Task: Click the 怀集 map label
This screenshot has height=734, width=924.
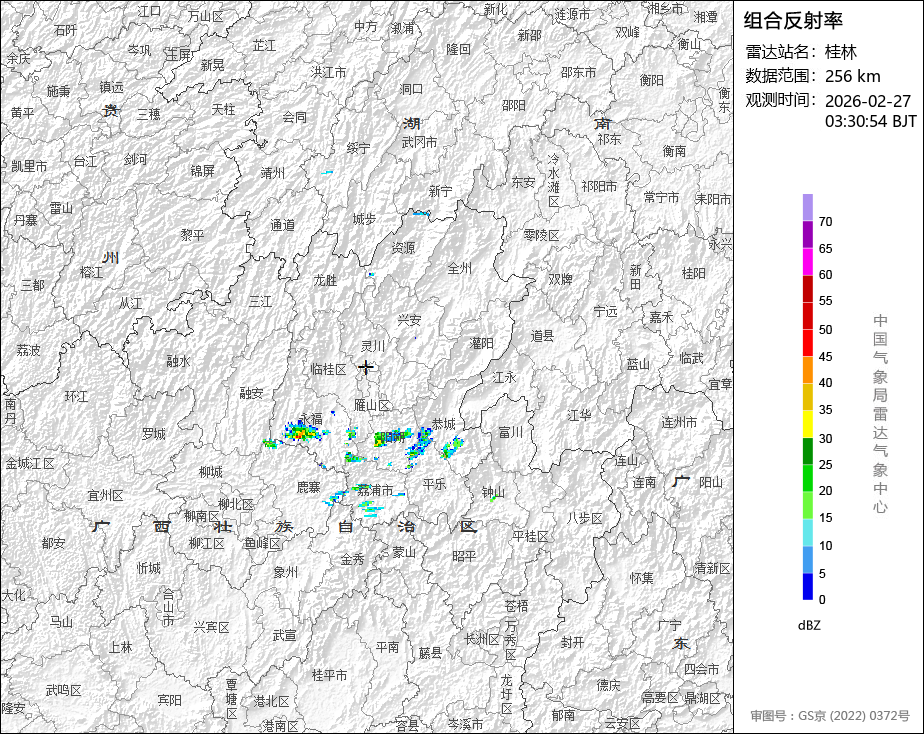Action: click(x=642, y=578)
